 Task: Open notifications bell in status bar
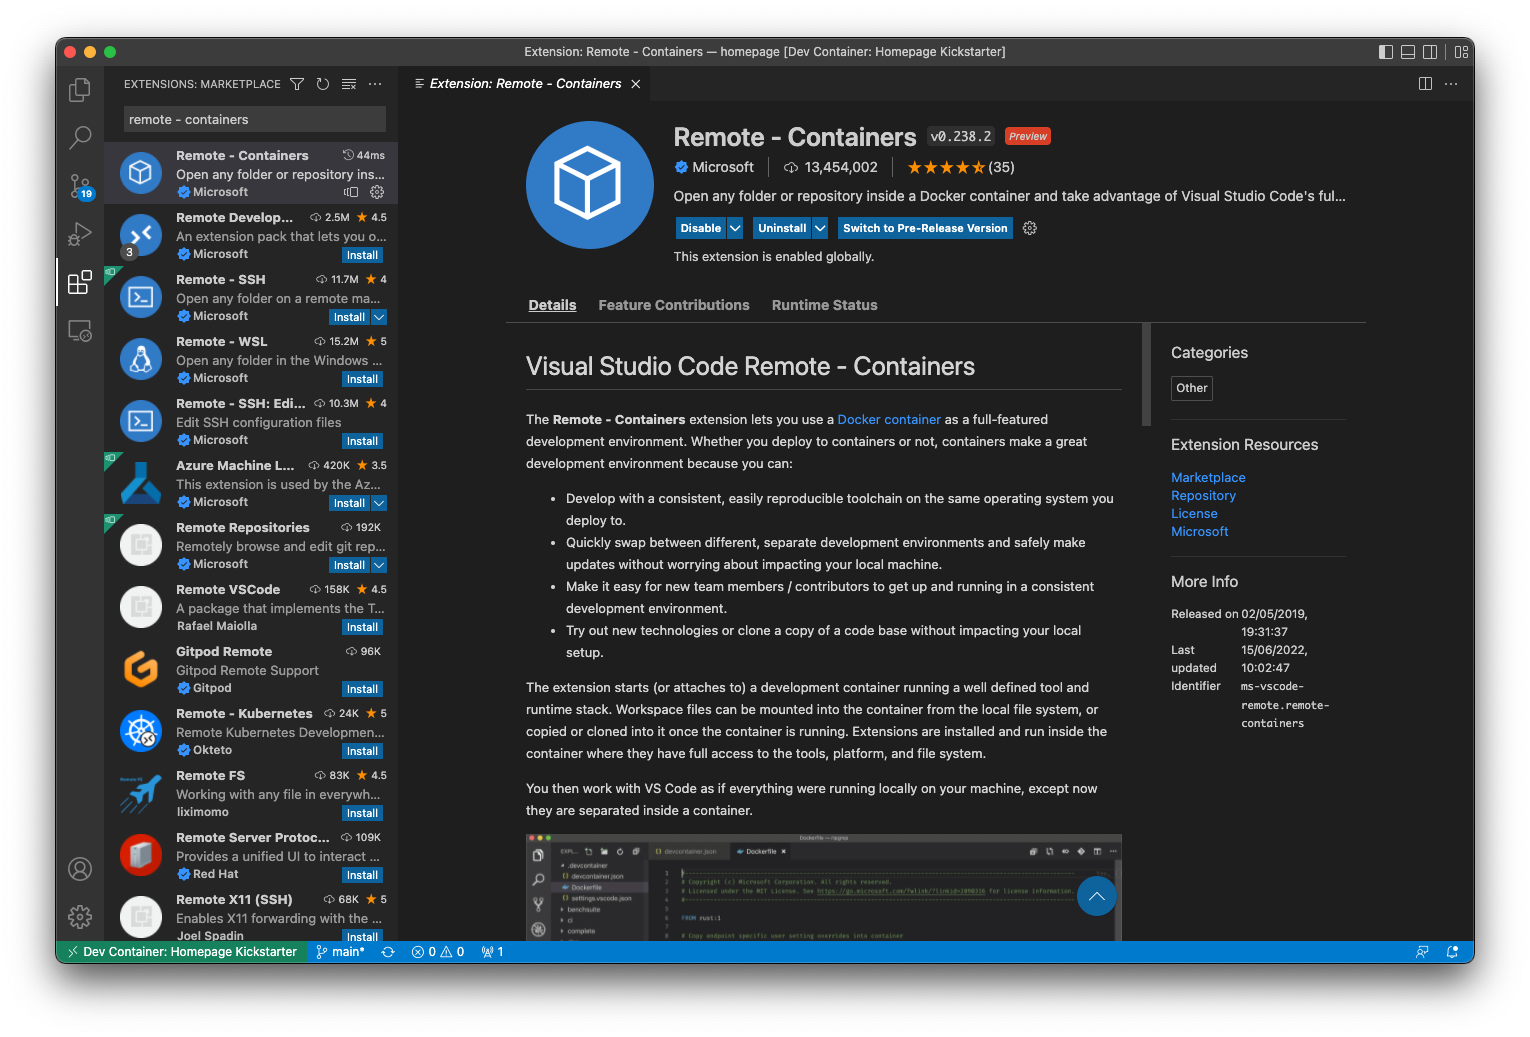1452,952
